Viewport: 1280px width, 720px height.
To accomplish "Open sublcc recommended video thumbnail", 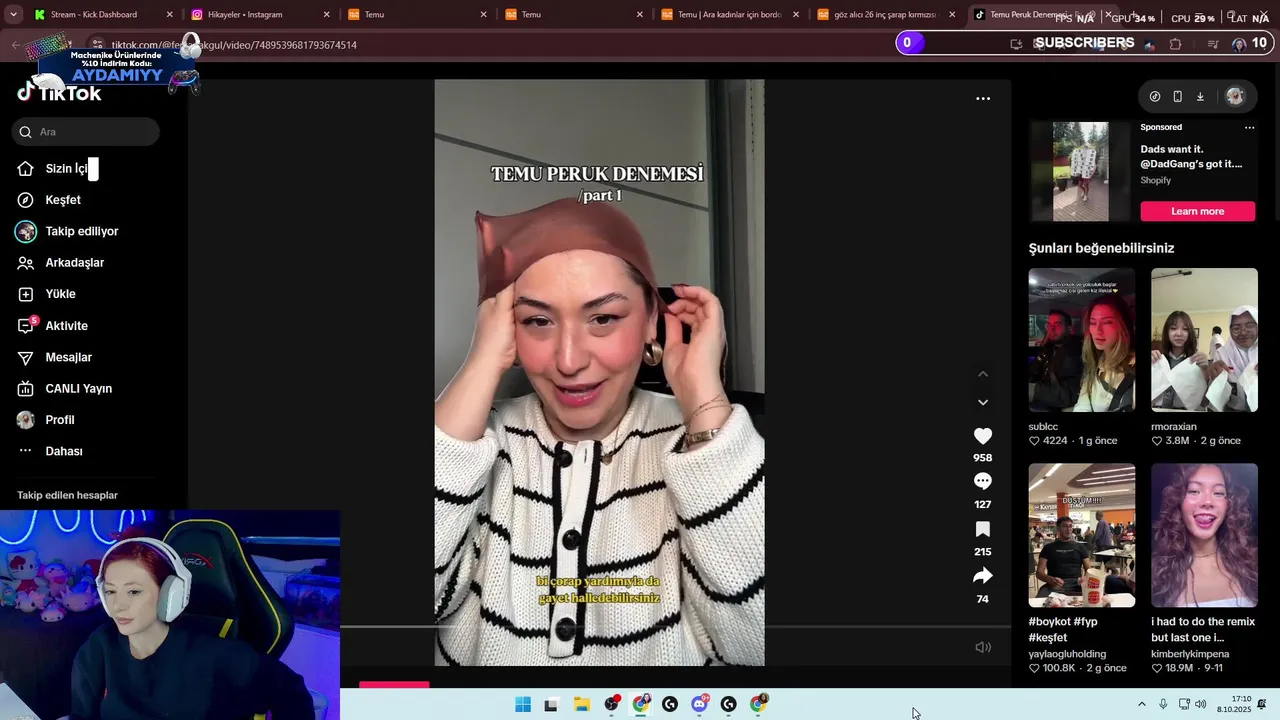I will 1082,340.
